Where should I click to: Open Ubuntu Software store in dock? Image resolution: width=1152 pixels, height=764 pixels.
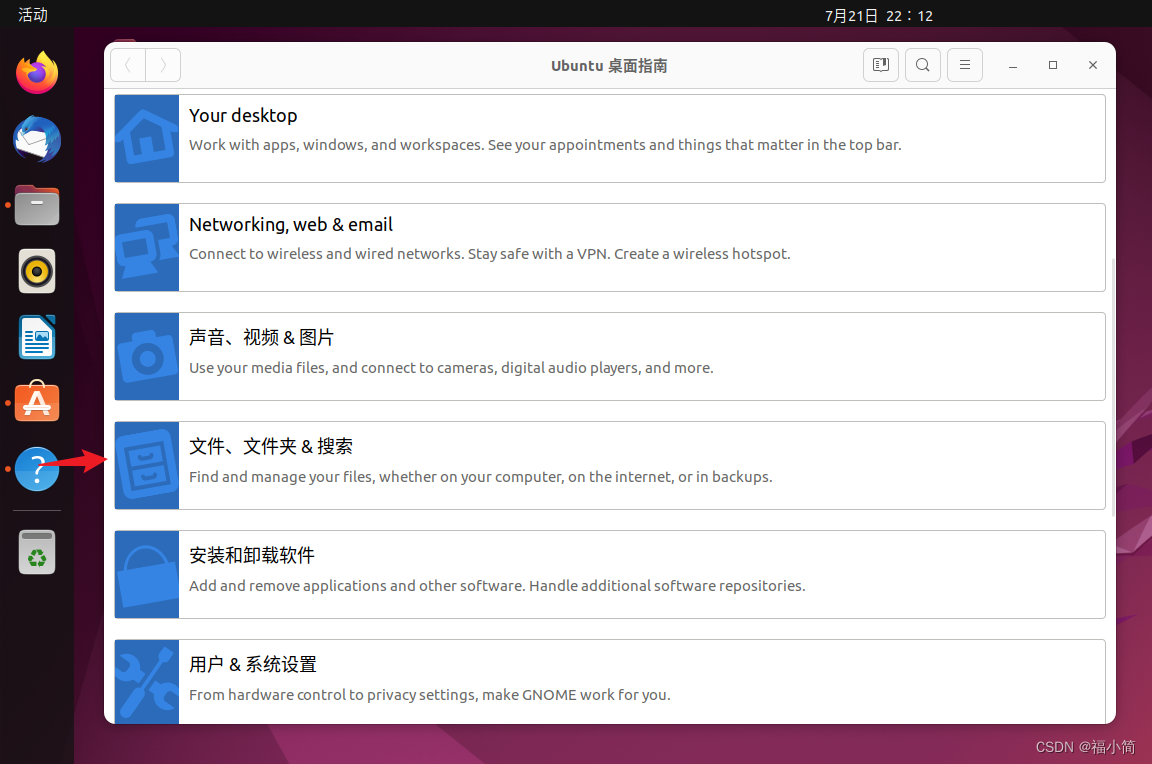point(37,402)
